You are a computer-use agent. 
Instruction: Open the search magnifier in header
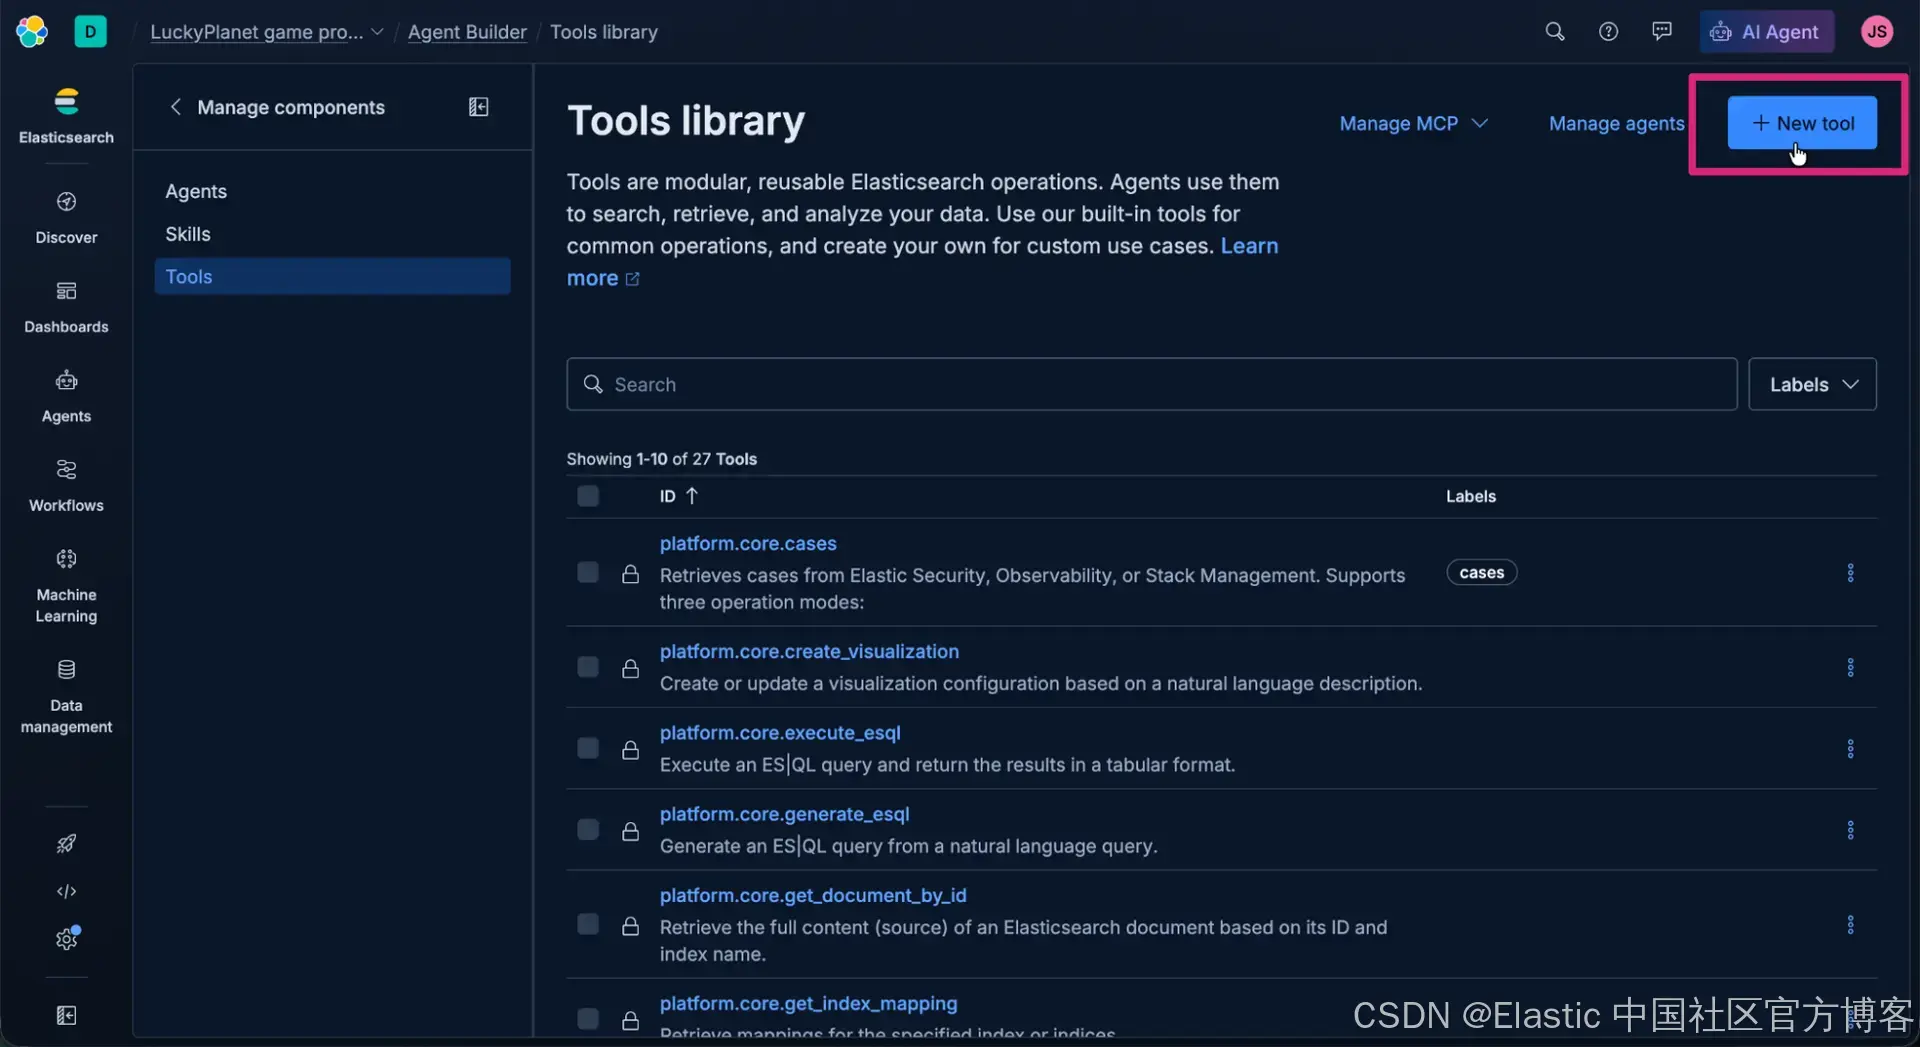(x=1554, y=31)
